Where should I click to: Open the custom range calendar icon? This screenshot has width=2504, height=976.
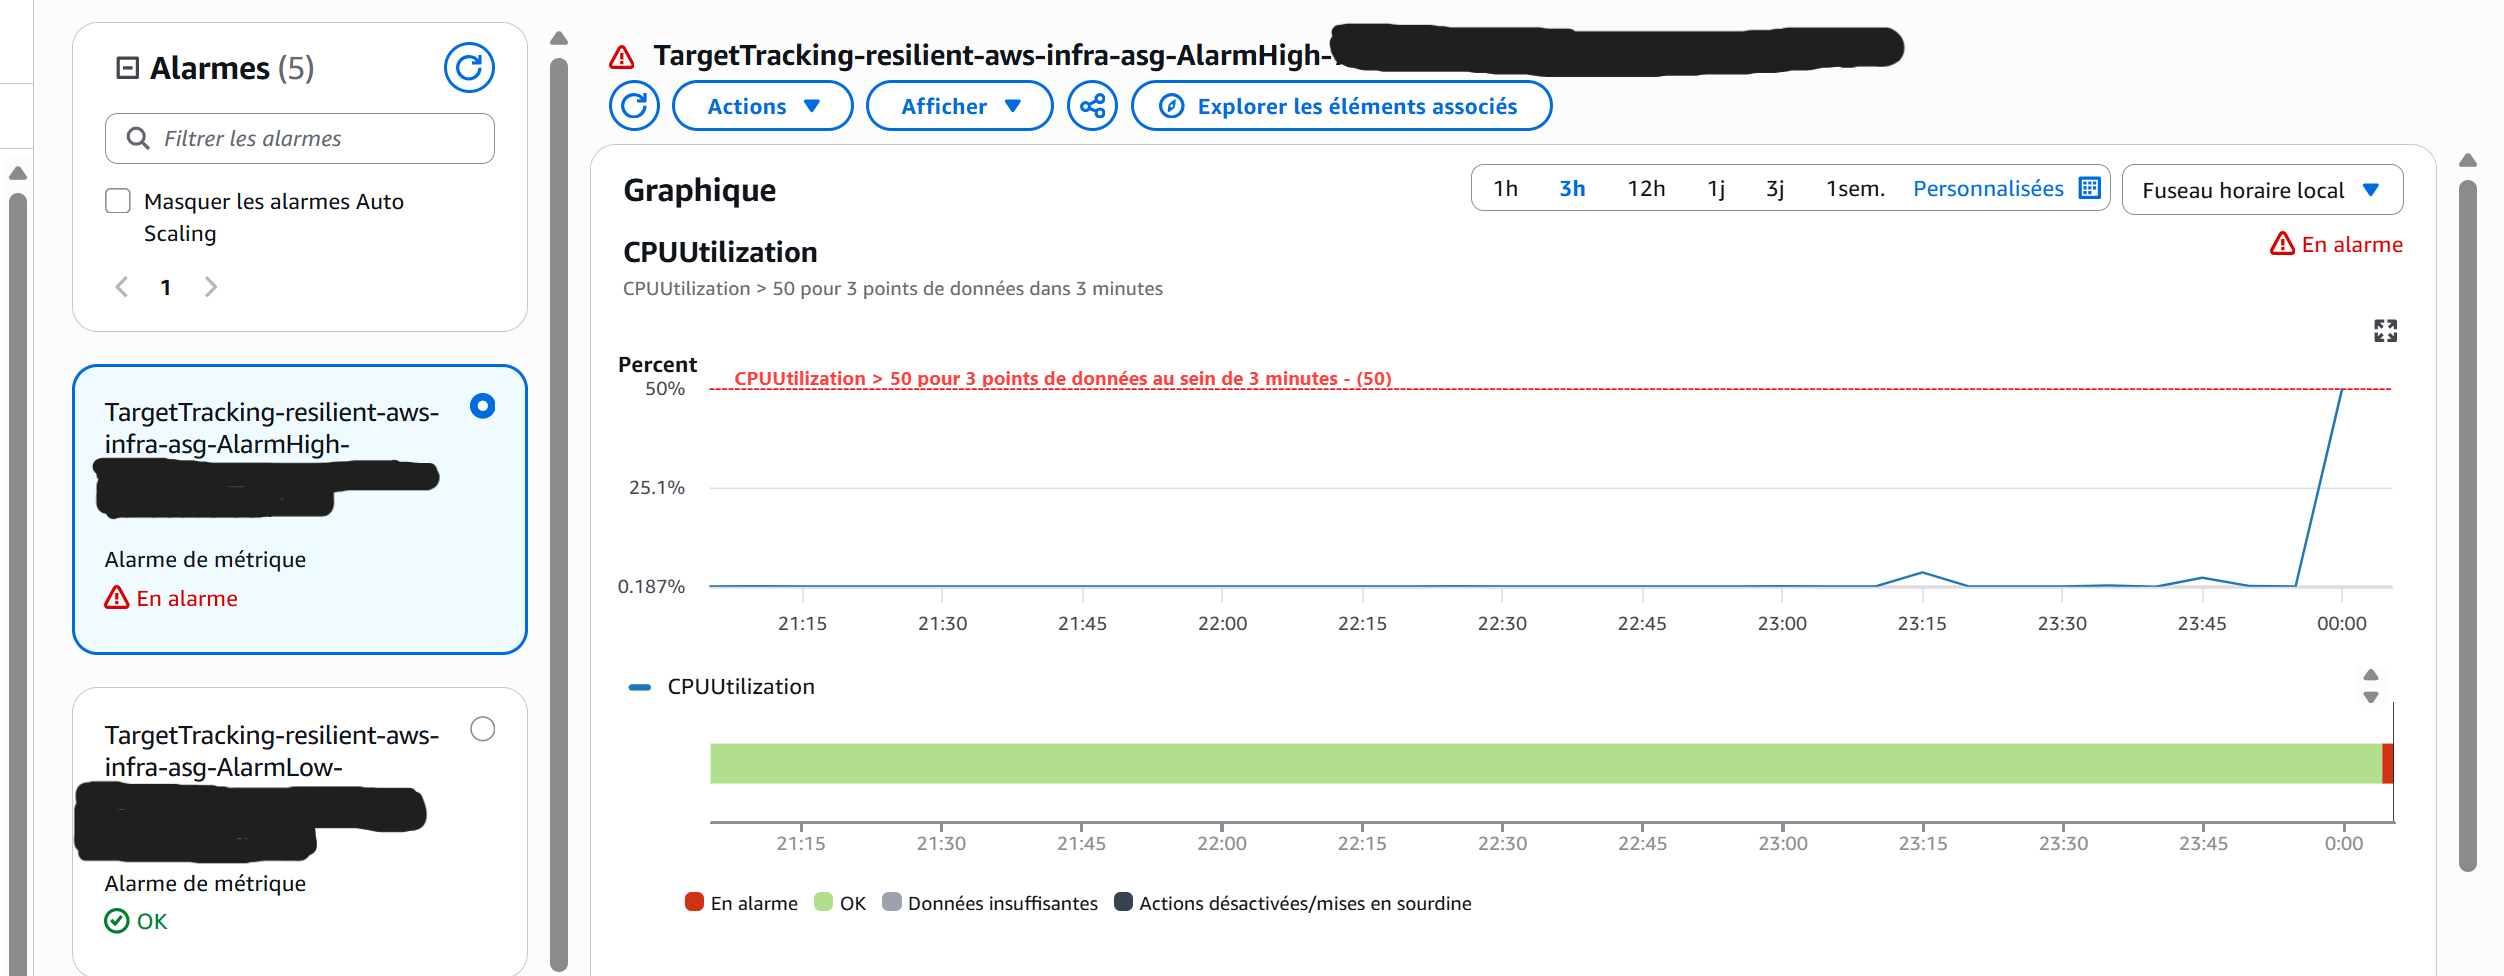[2089, 188]
